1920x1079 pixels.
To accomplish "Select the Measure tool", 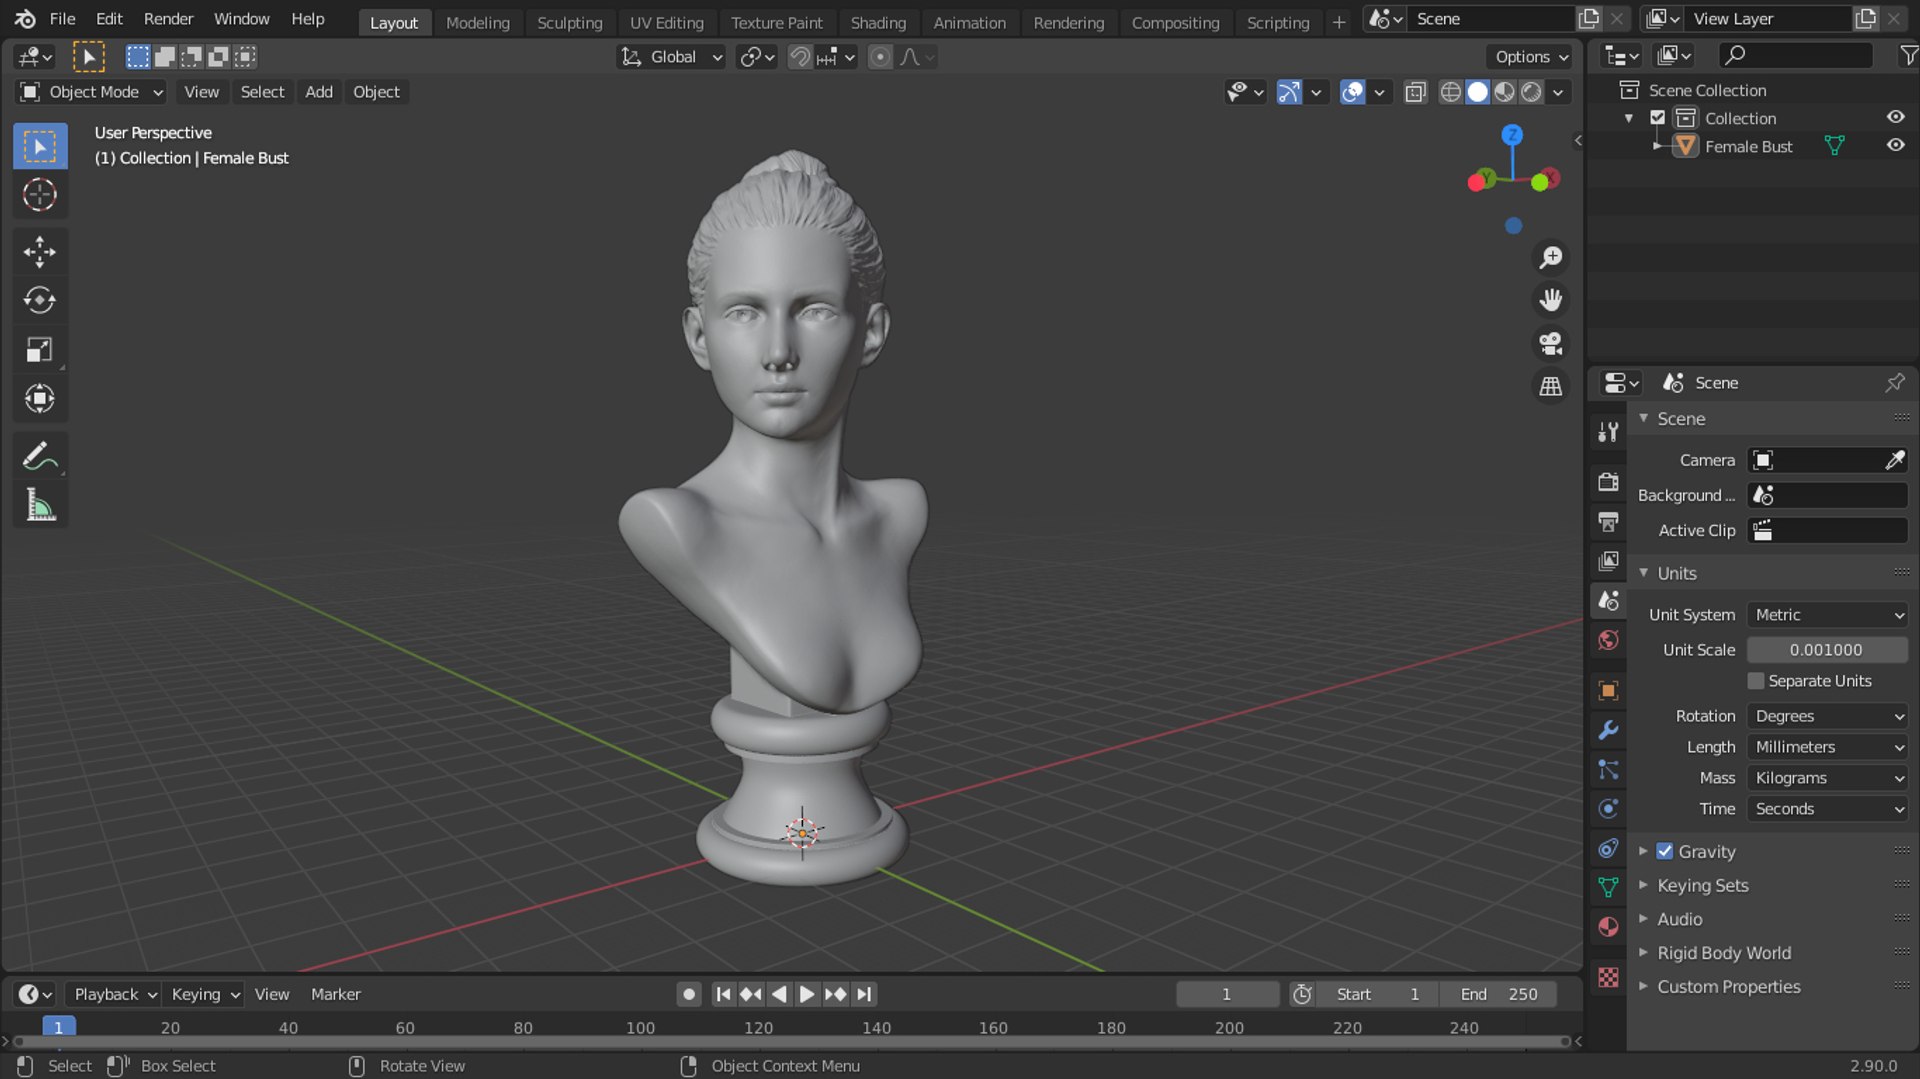I will point(40,505).
